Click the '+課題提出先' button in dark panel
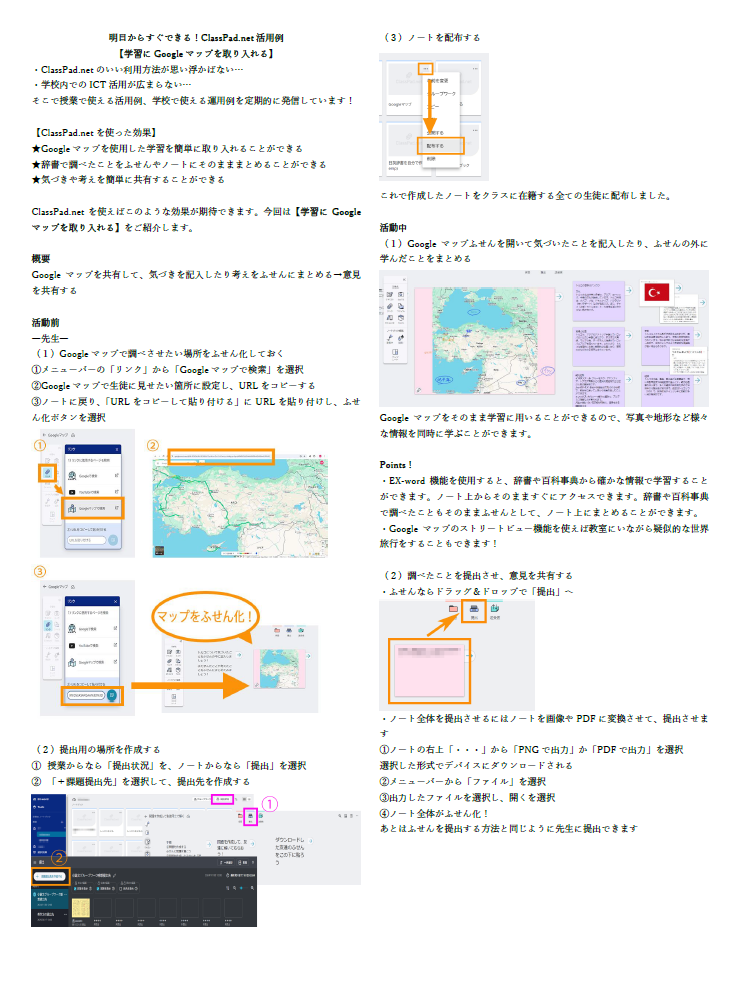Image resolution: width=739 pixels, height=981 pixels. [50, 877]
